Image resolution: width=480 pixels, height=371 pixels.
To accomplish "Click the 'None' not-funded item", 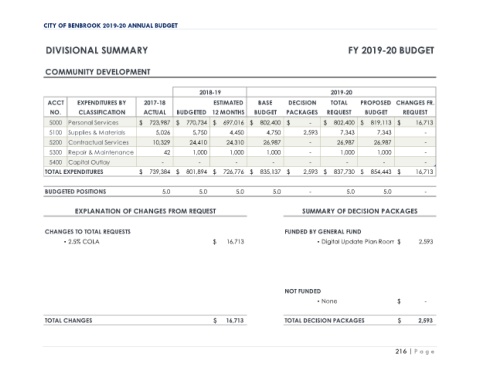I will (x=327, y=301).
